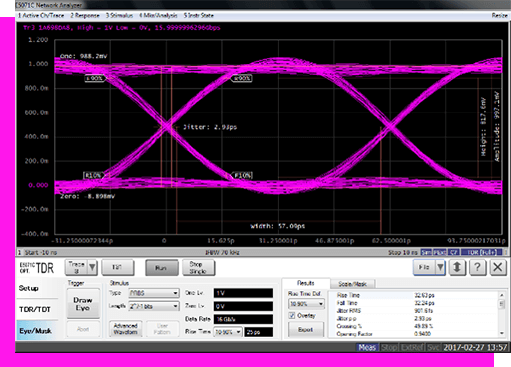This screenshot has height=367, width=511.
Task: Click the User Pattern button
Action: click(x=162, y=329)
